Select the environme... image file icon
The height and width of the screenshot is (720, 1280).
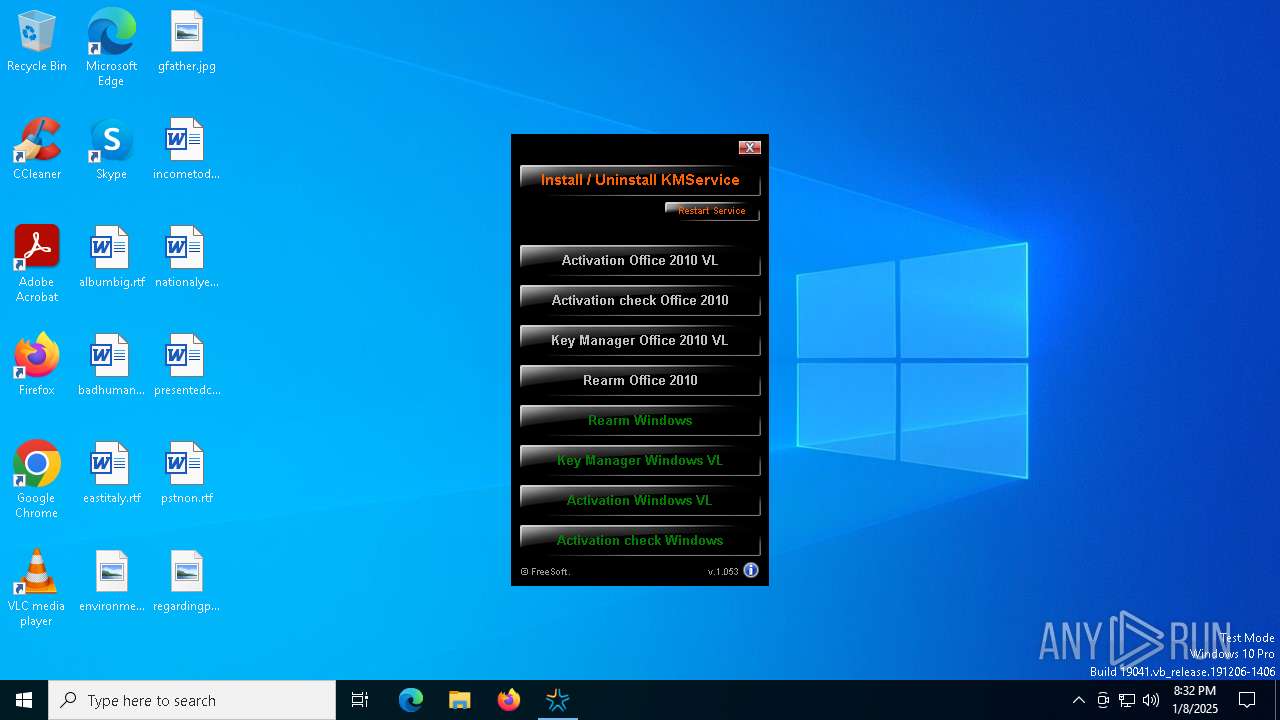[112, 582]
